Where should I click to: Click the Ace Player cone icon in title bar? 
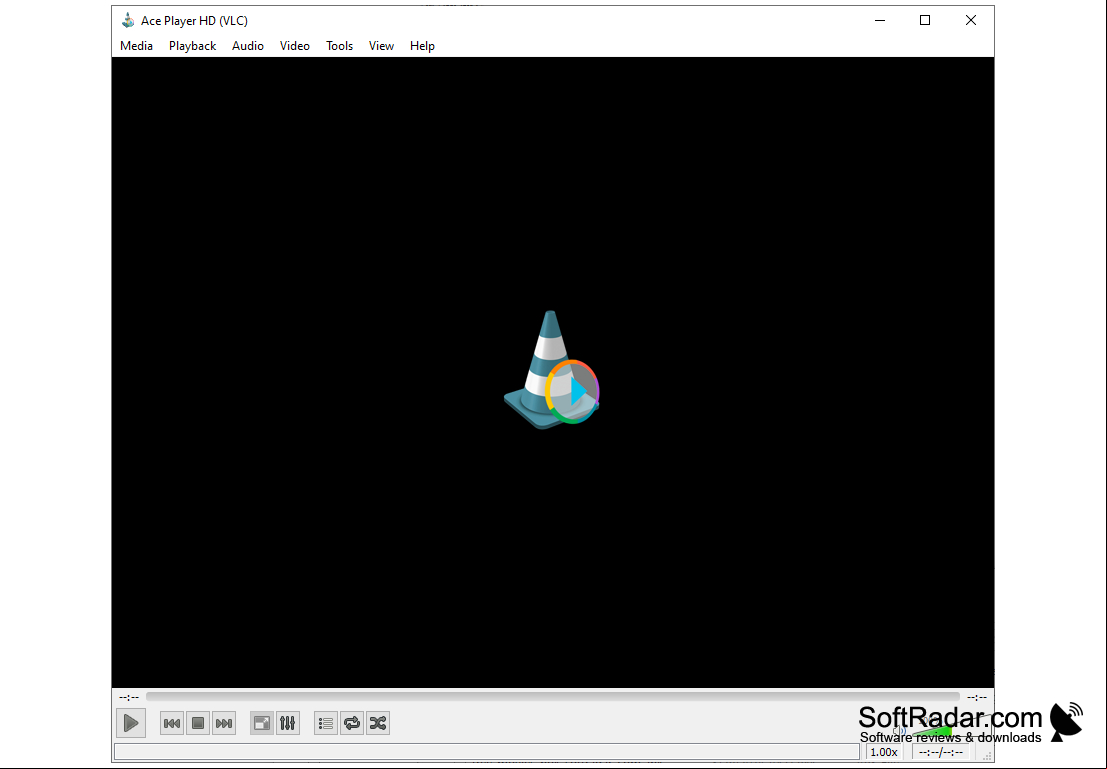(128, 20)
